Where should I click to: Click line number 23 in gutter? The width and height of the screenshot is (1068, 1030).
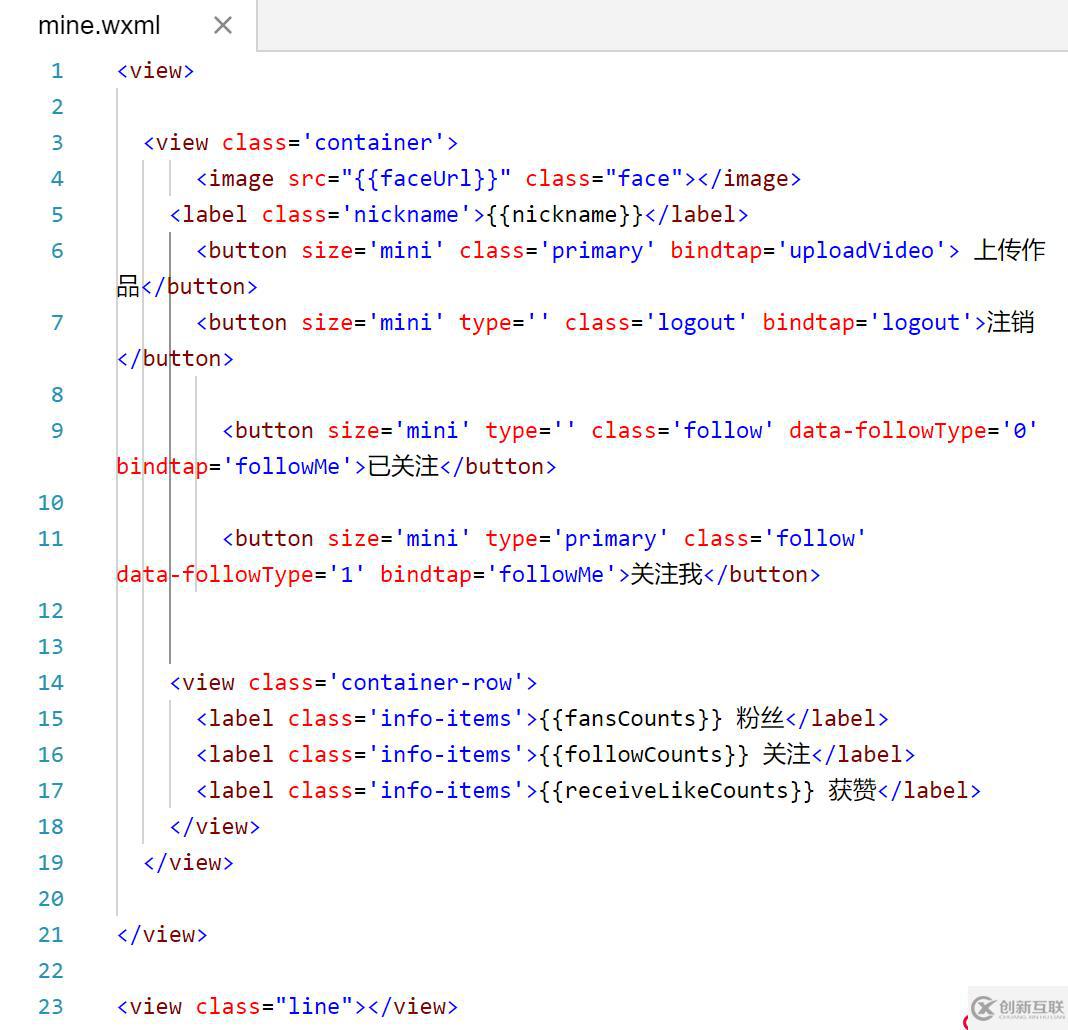(51, 1007)
